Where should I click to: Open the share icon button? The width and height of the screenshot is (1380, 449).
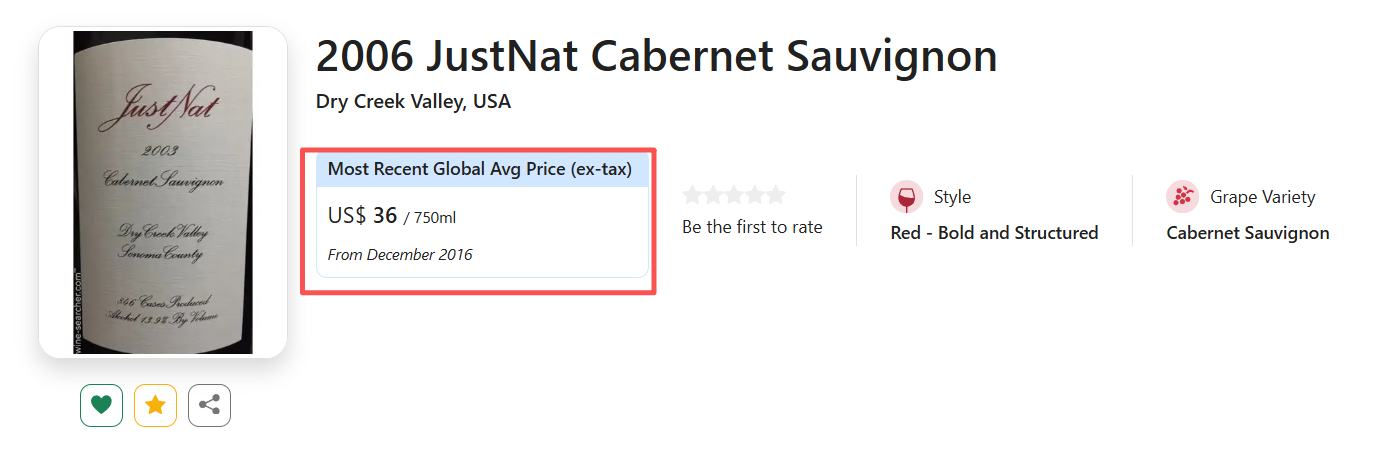click(x=209, y=405)
